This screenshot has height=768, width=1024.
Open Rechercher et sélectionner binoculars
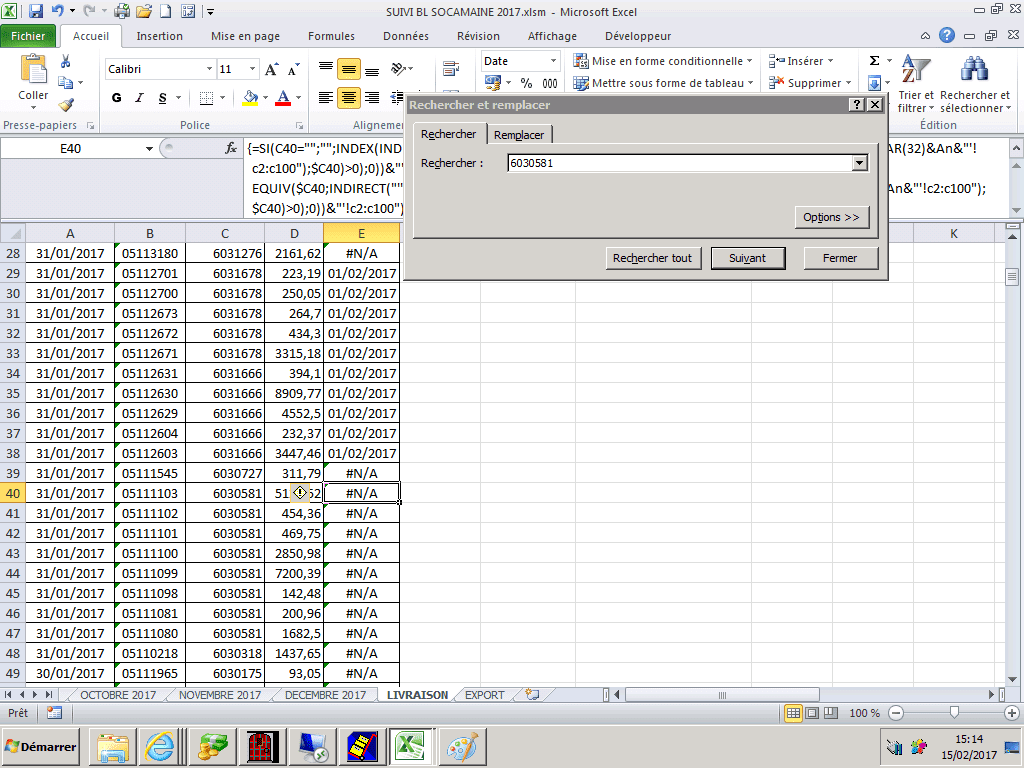(x=974, y=70)
